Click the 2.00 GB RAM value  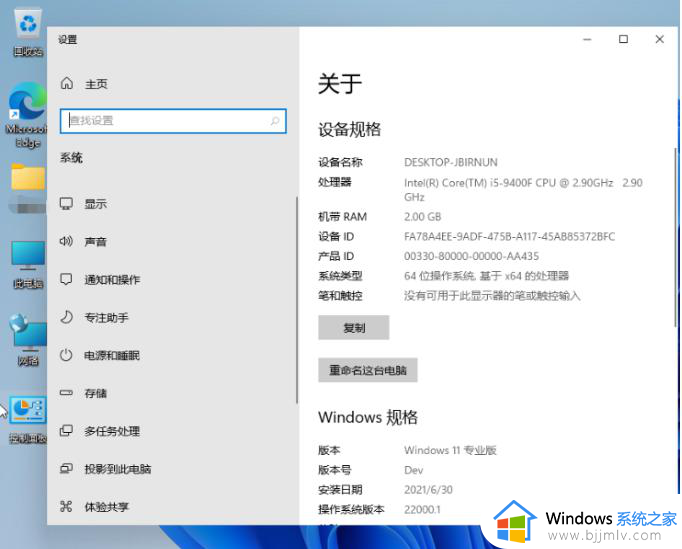[423, 217]
